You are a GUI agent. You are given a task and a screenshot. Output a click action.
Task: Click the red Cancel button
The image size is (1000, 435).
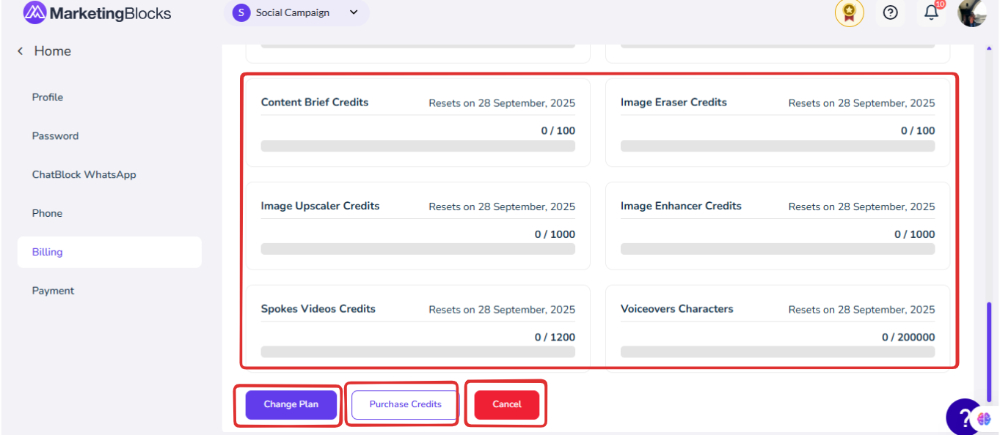click(x=506, y=404)
